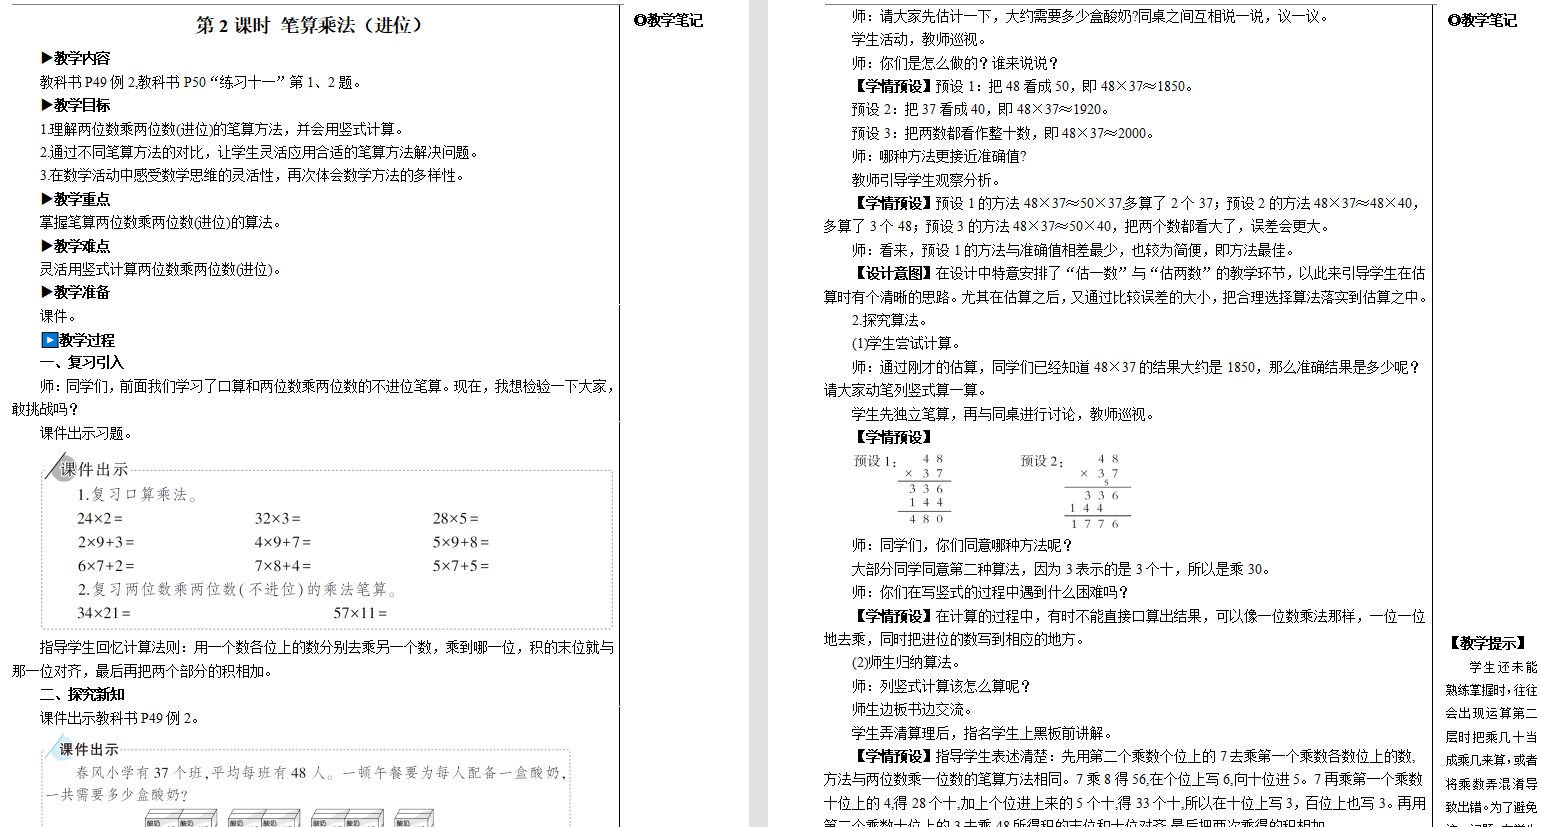The height and width of the screenshot is (827, 1541).
Task: Click the problem text starting 春风小学有 37 个班
Action: point(306,783)
